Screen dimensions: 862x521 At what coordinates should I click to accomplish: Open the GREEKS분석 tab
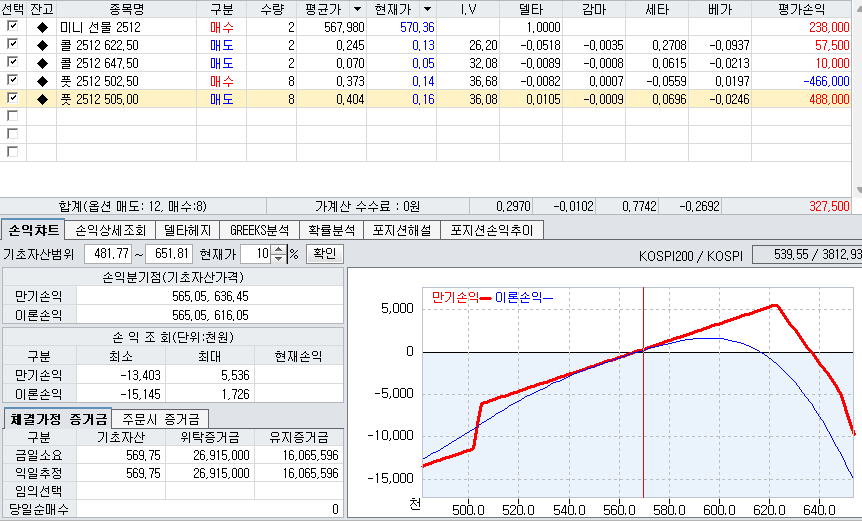point(259,230)
